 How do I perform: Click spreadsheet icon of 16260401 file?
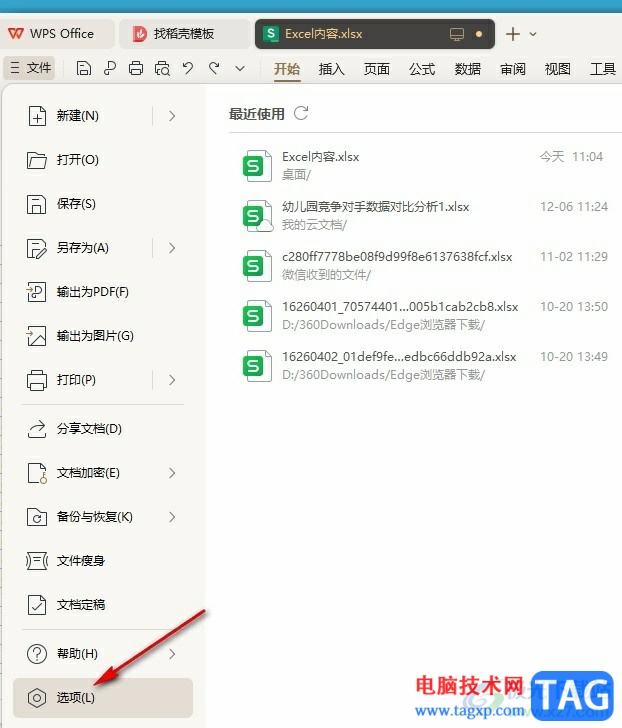tap(257, 316)
